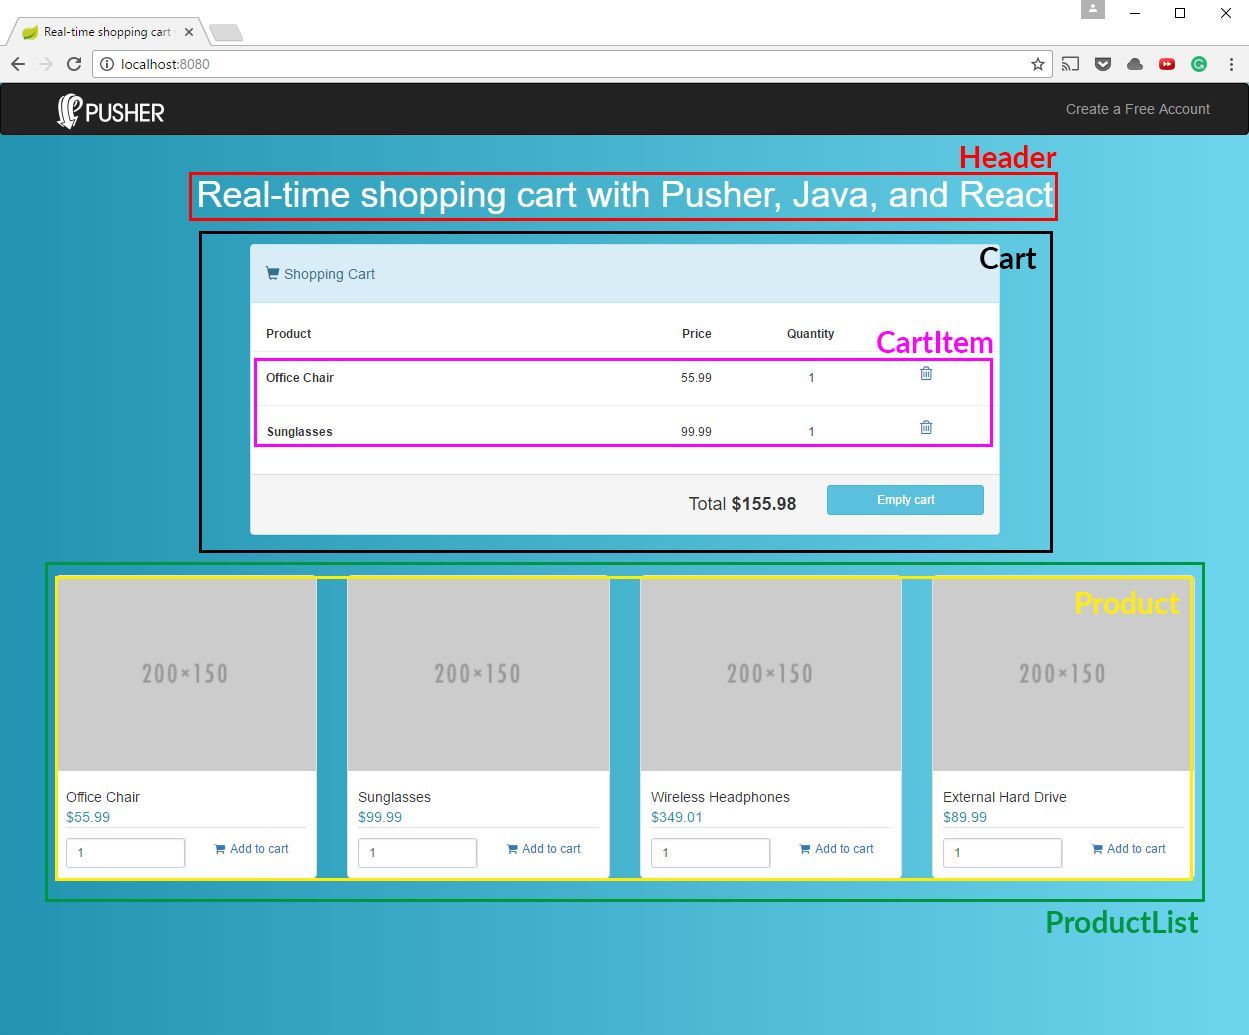Open the Chromecast cast icon
Image resolution: width=1249 pixels, height=1035 pixels.
pos(1070,63)
